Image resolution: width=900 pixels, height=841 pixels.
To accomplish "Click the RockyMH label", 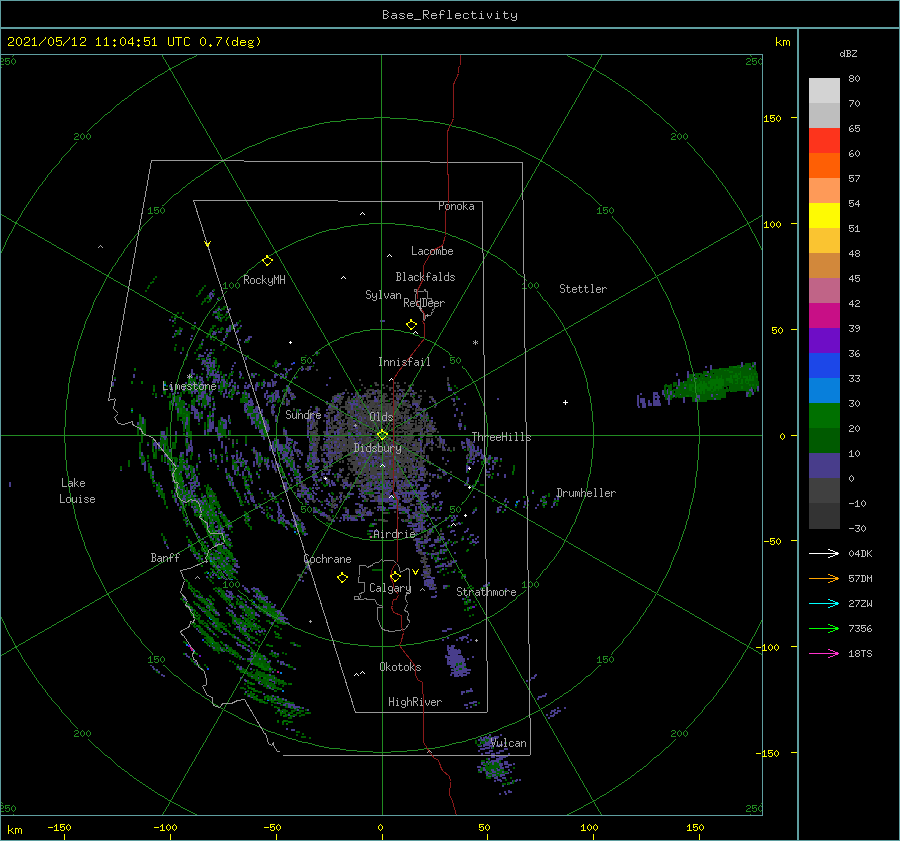I will point(264,280).
